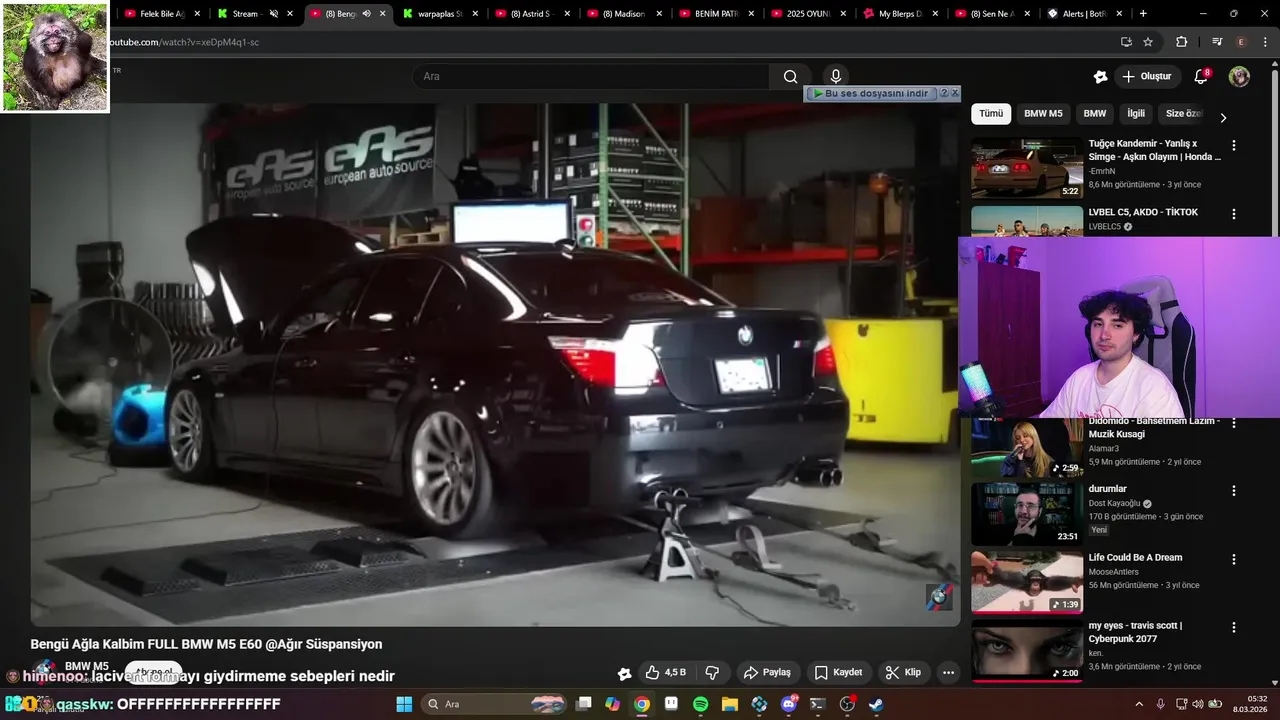Click the browser address bar URL
The width and height of the screenshot is (1280, 720).
185,42
